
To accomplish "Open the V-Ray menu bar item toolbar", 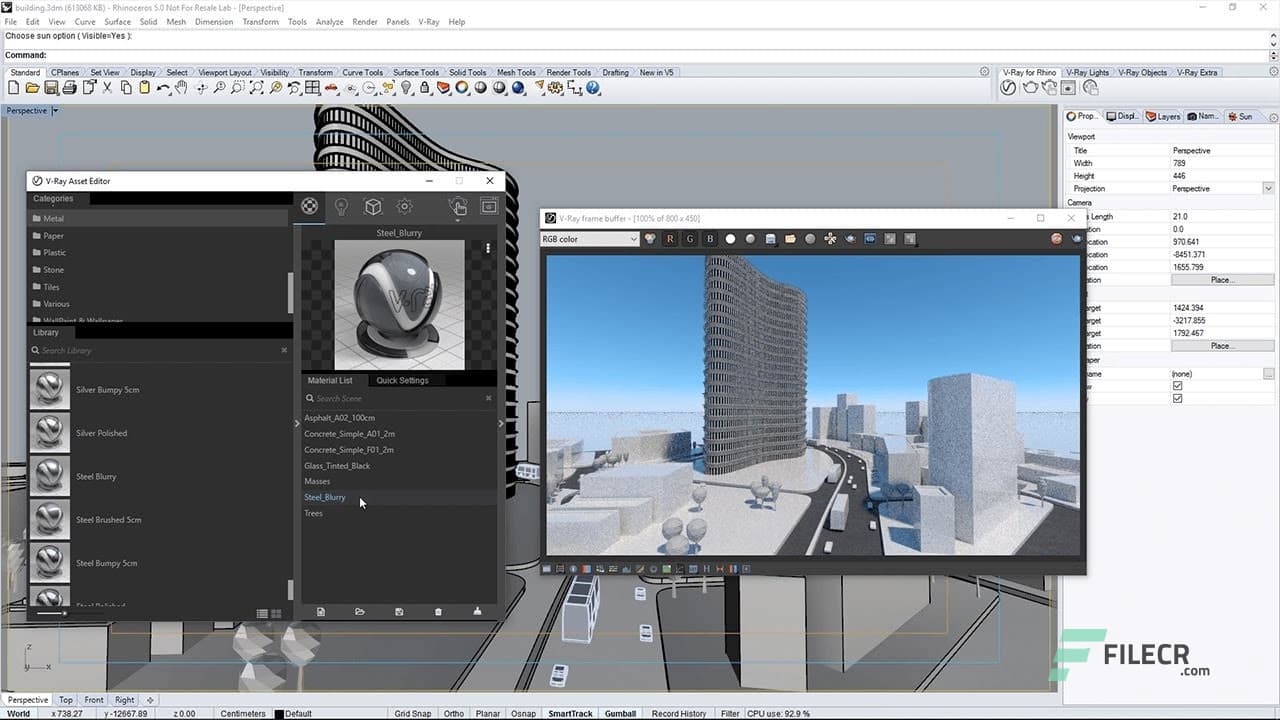I will click(x=428, y=21).
